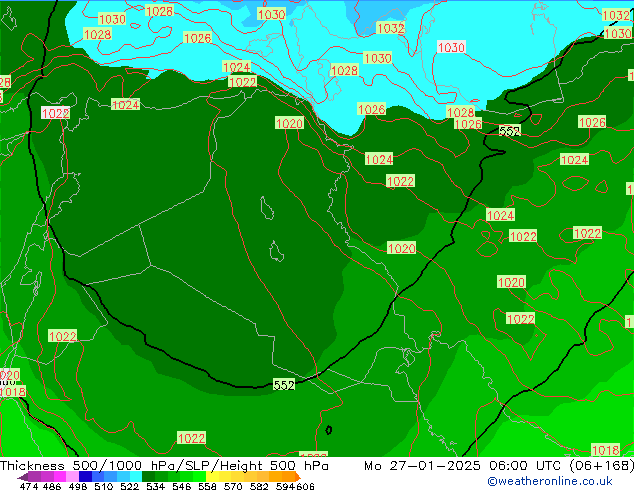Click the 1022 label with white background
Image resolution: width=634 pixels, height=490 pixels.
point(56,113)
